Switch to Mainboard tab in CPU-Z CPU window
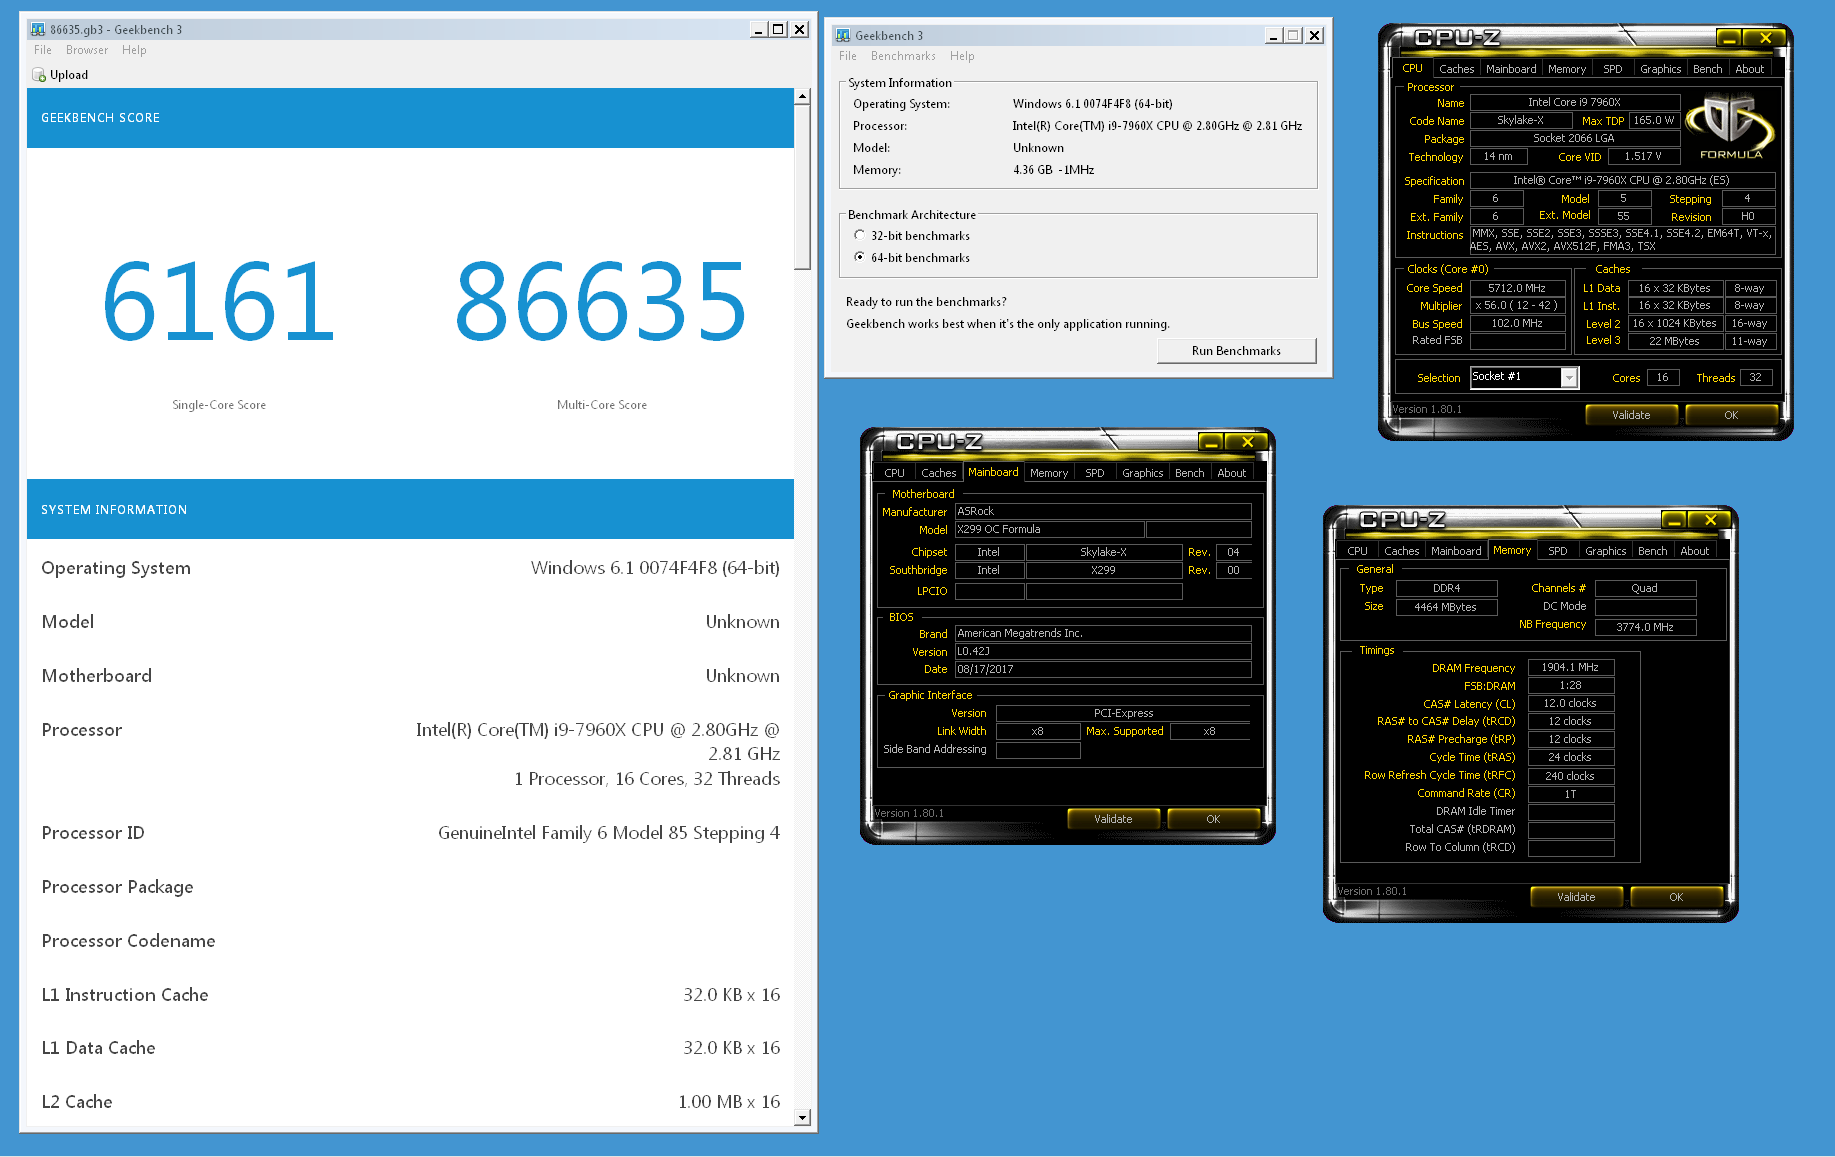Viewport: 1835px width, 1157px height. [x=1511, y=69]
